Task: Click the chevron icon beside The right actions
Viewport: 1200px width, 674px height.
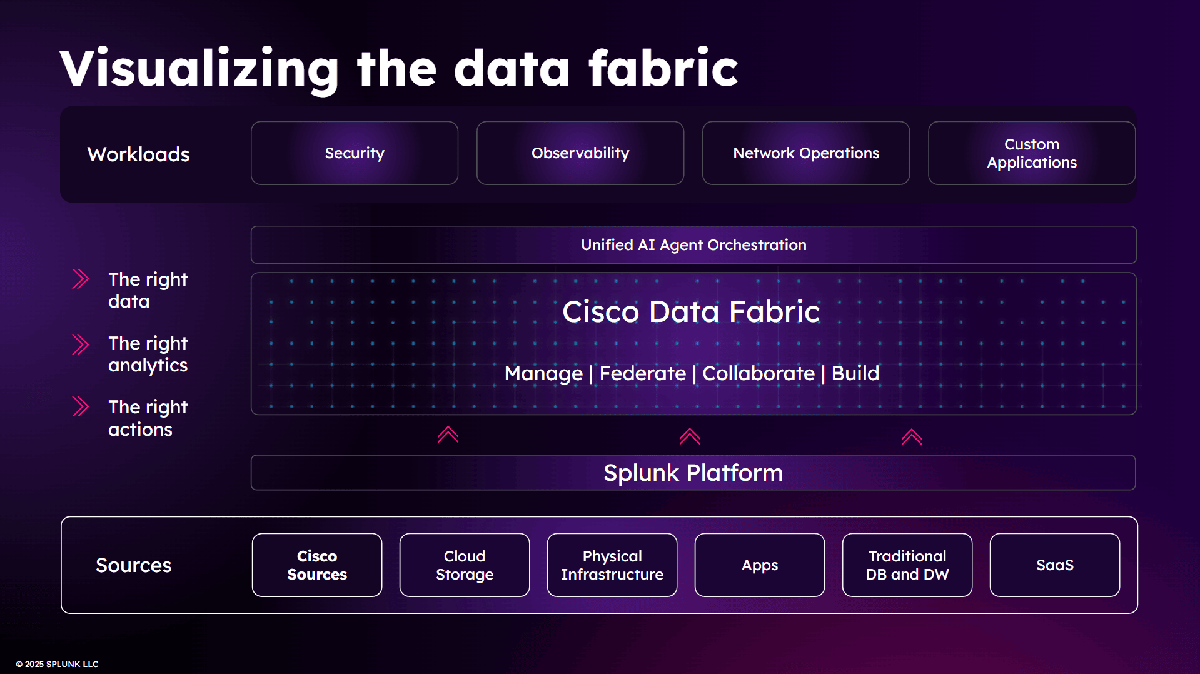Action: [x=81, y=407]
